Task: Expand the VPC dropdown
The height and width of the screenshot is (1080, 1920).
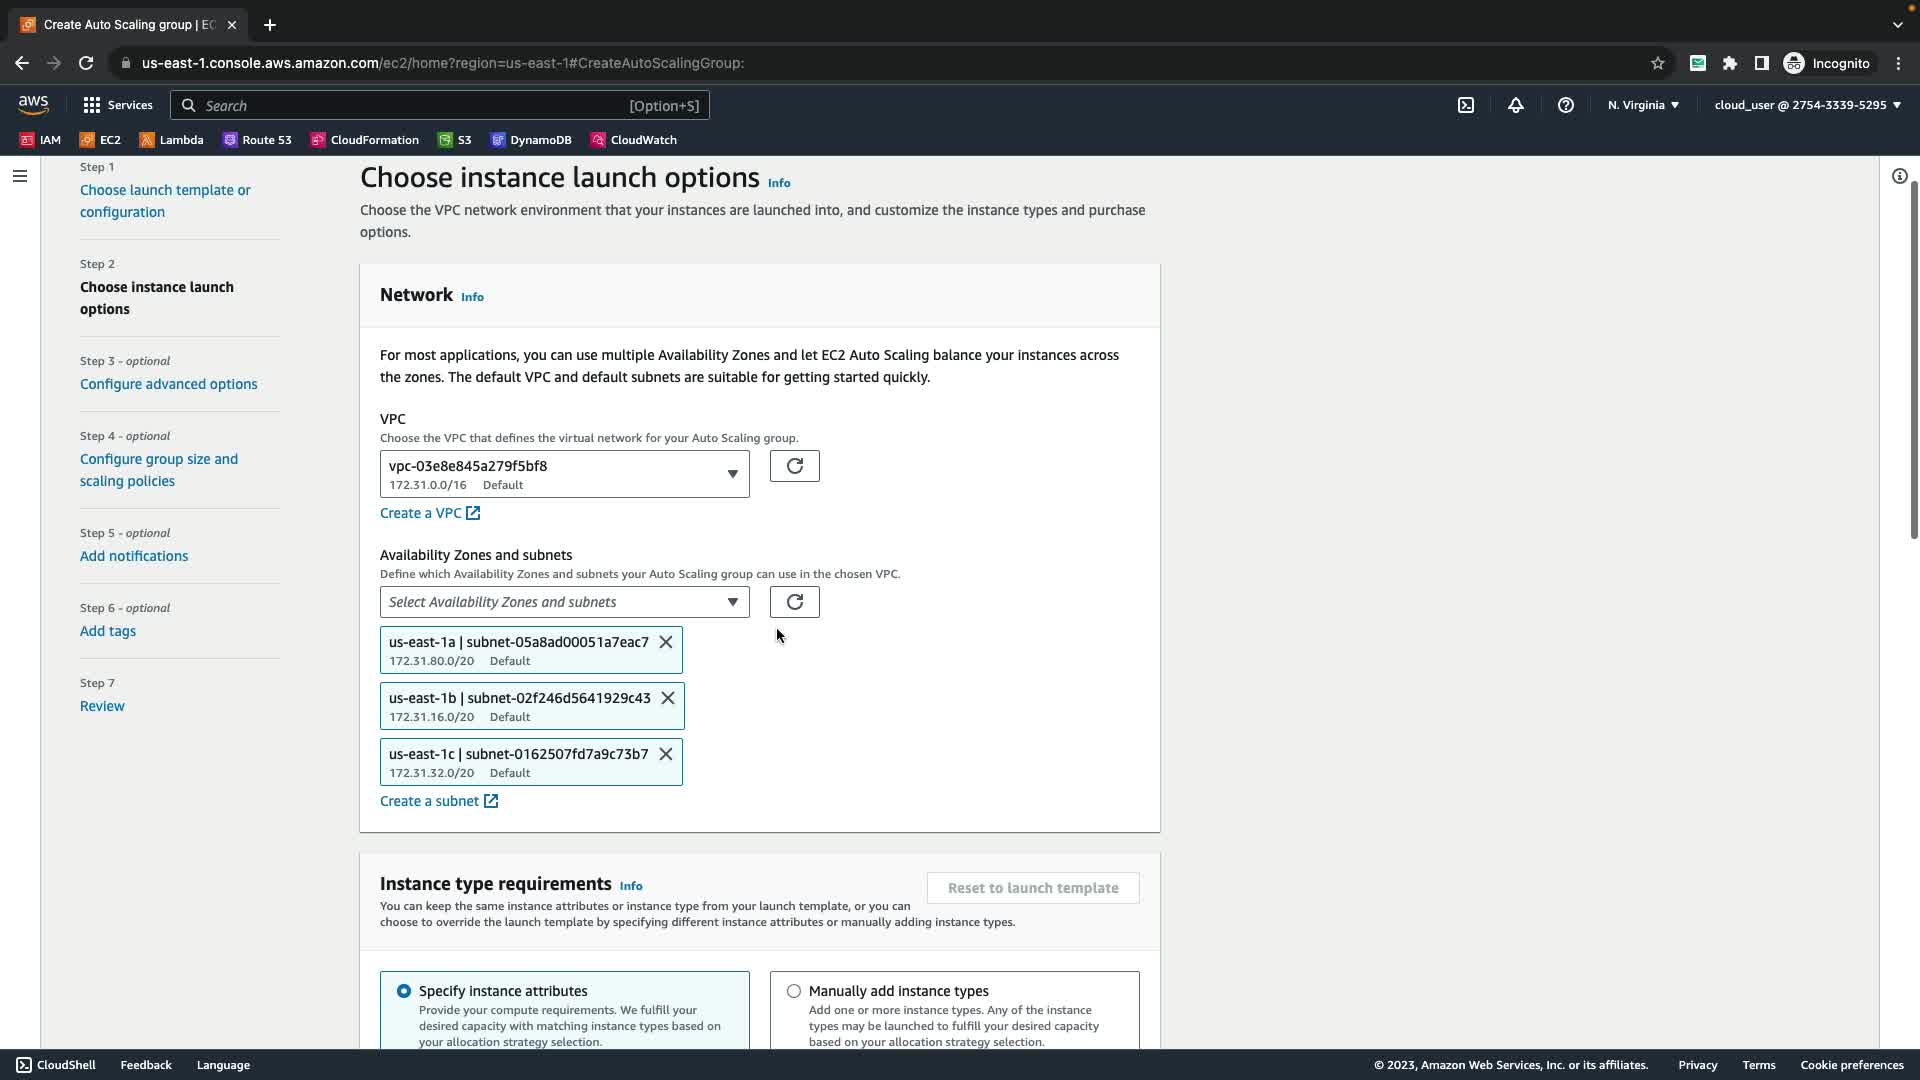Action: pos(564,474)
